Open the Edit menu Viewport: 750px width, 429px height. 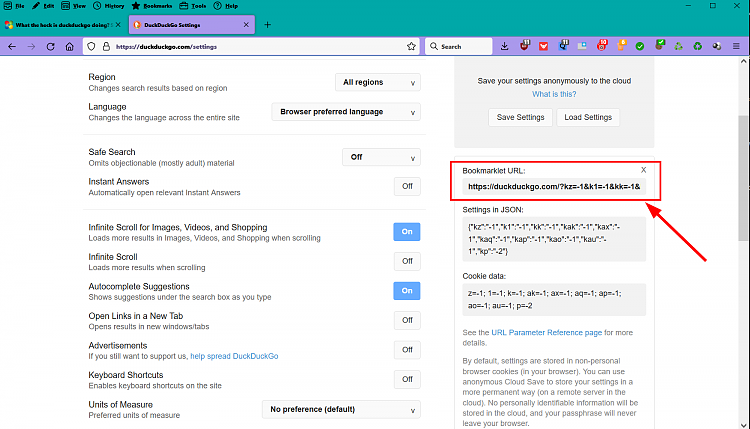43,6
